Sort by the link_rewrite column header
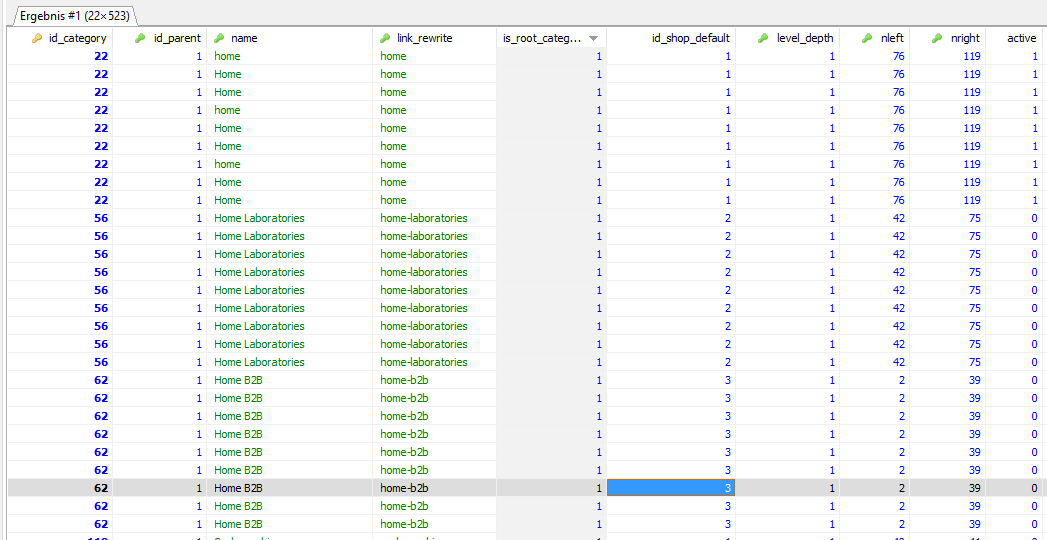This screenshot has height=540, width=1047. 424,38
